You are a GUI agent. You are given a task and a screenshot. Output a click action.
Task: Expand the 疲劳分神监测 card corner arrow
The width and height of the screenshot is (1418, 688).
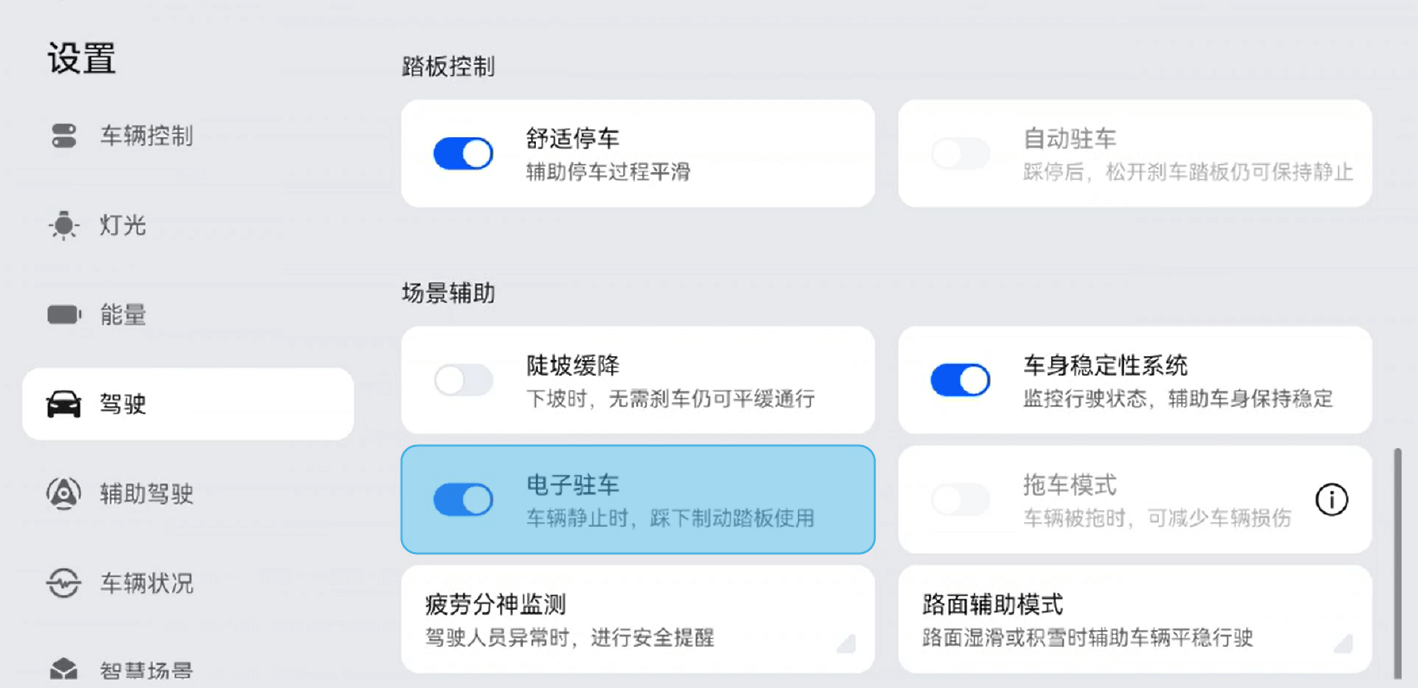pos(846,643)
